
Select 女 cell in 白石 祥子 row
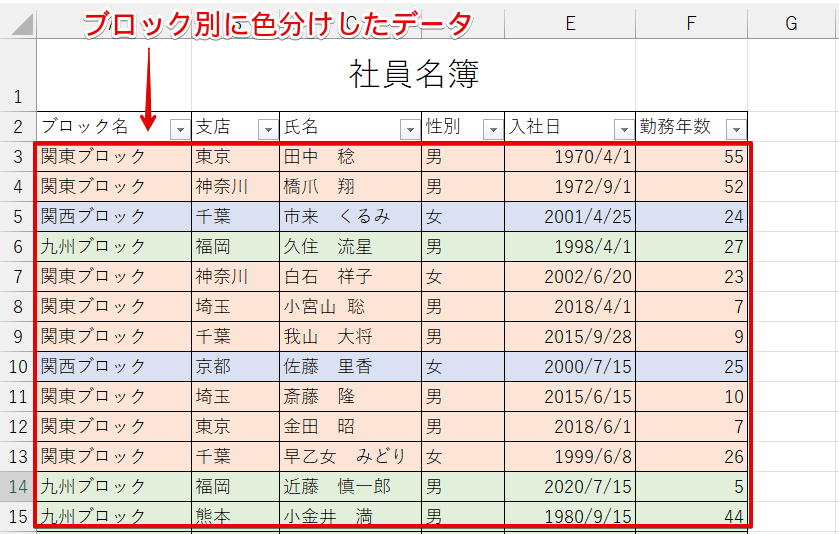click(463, 277)
